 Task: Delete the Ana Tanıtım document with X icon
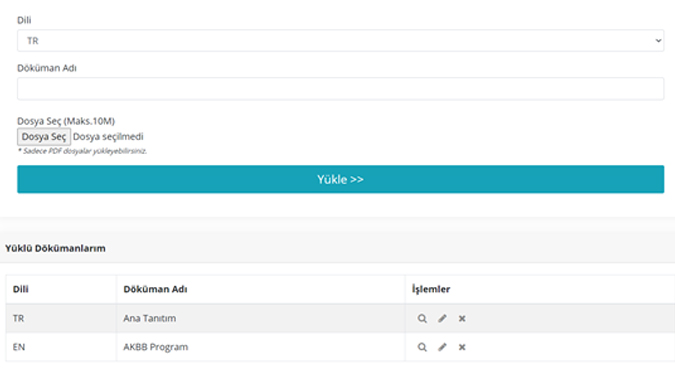pos(462,319)
